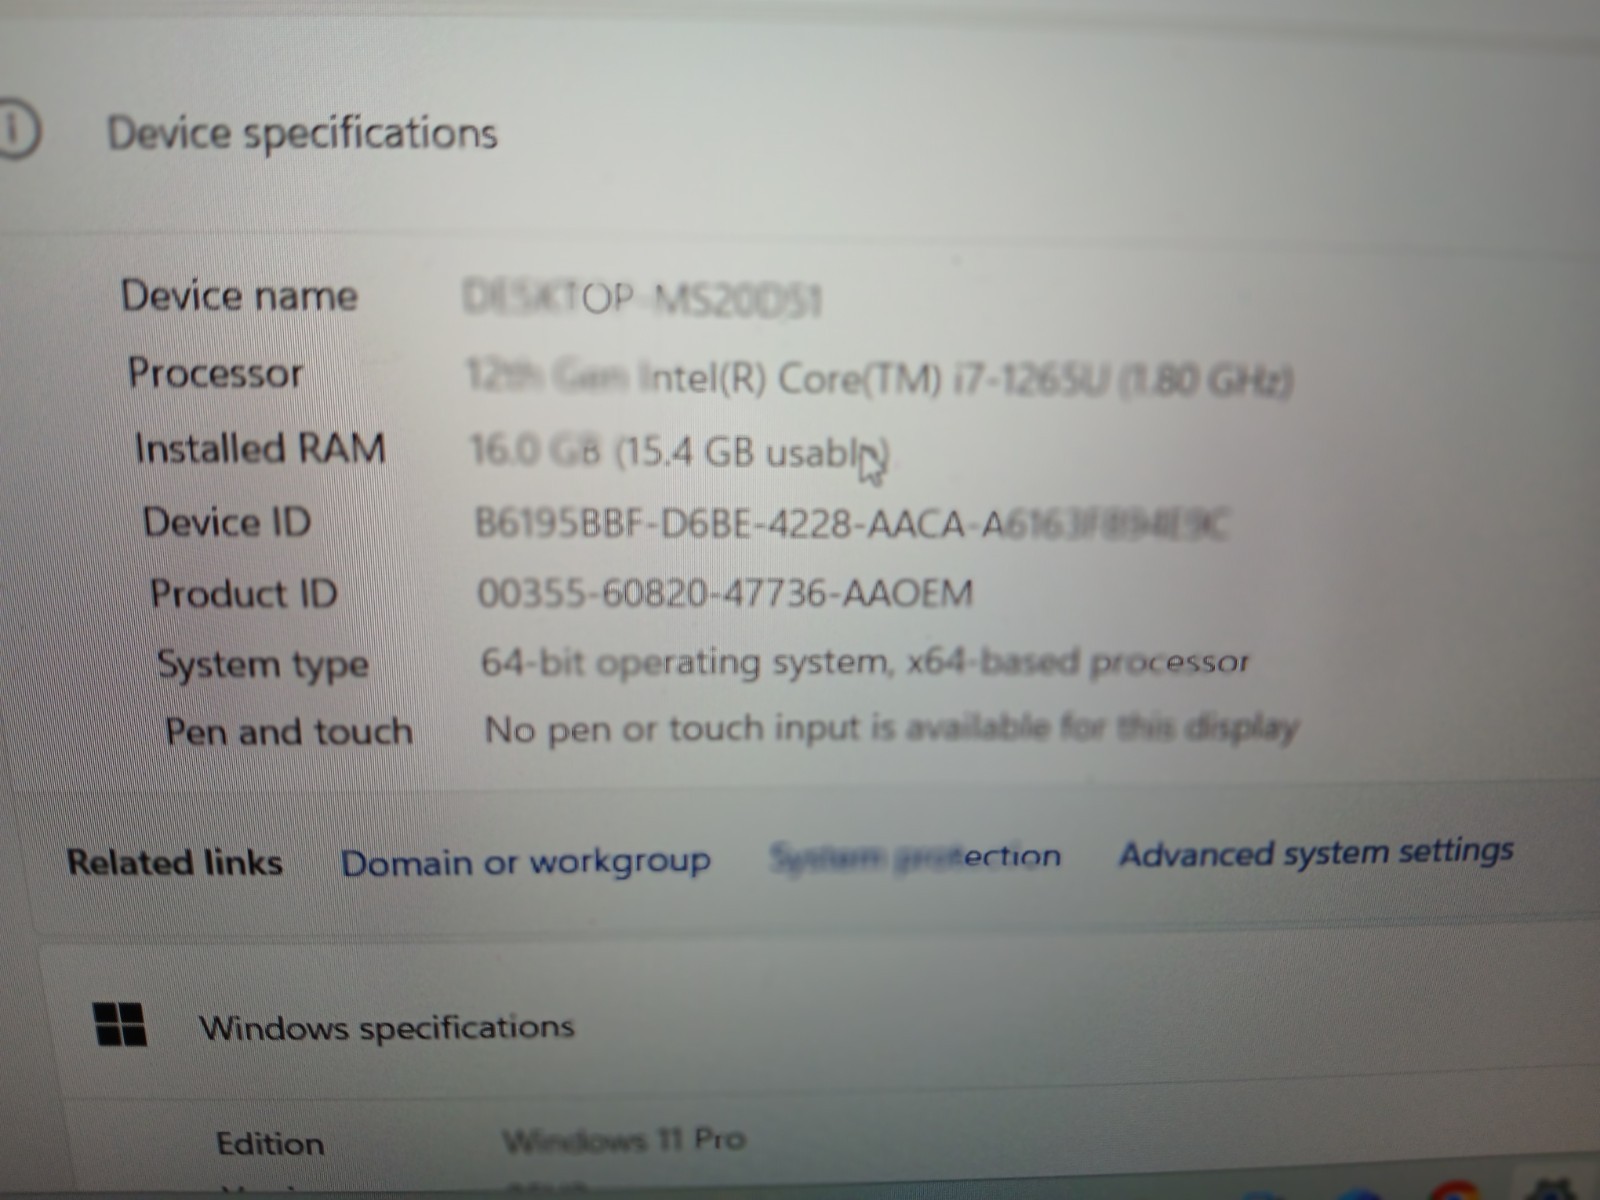Select the Pen and touch label

coord(289,731)
